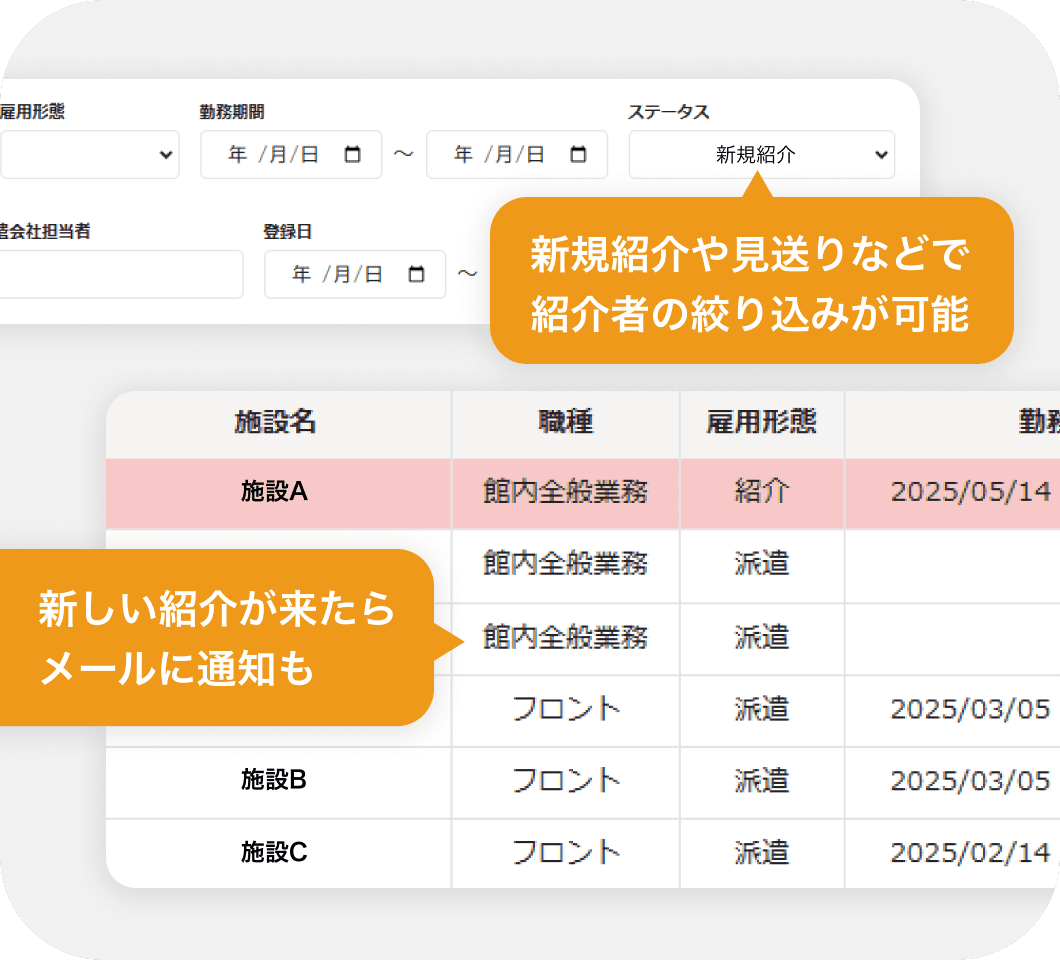Expand the 雇用形態 filter dropdown
This screenshot has height=960, width=1060.
tap(90, 155)
